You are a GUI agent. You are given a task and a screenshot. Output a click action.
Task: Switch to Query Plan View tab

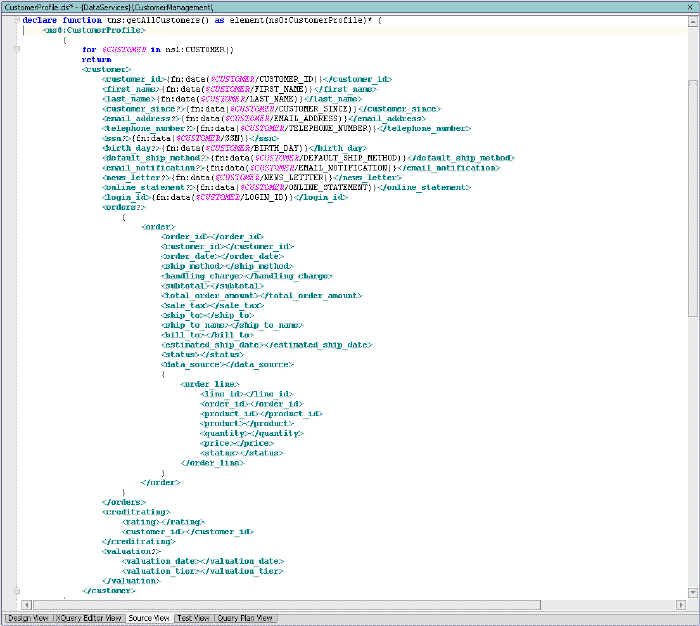pos(245,618)
